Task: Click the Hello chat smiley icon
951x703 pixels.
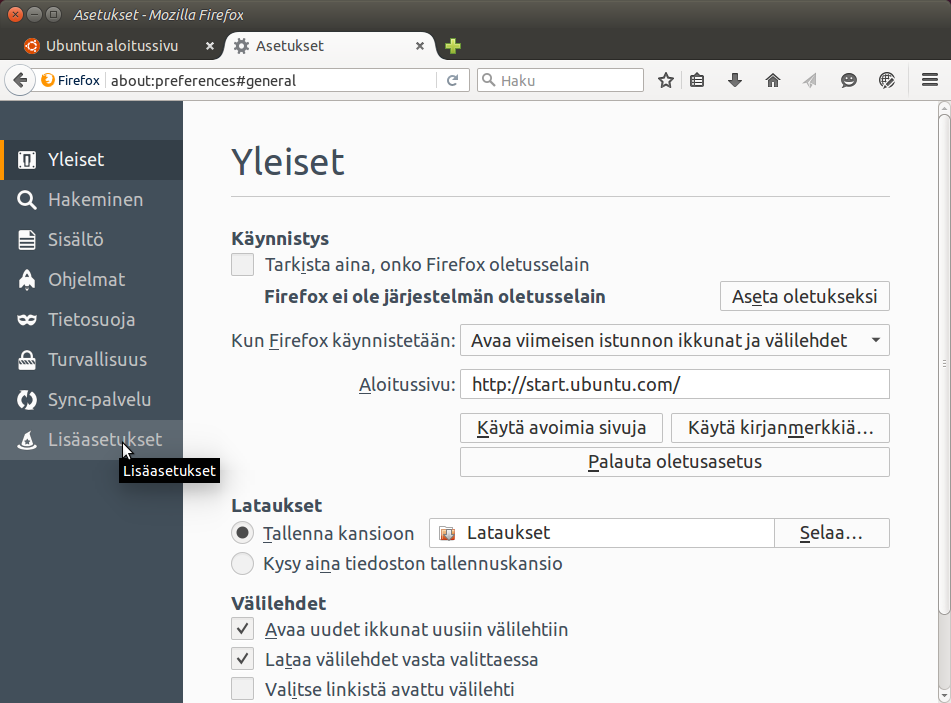Action: 849,81
